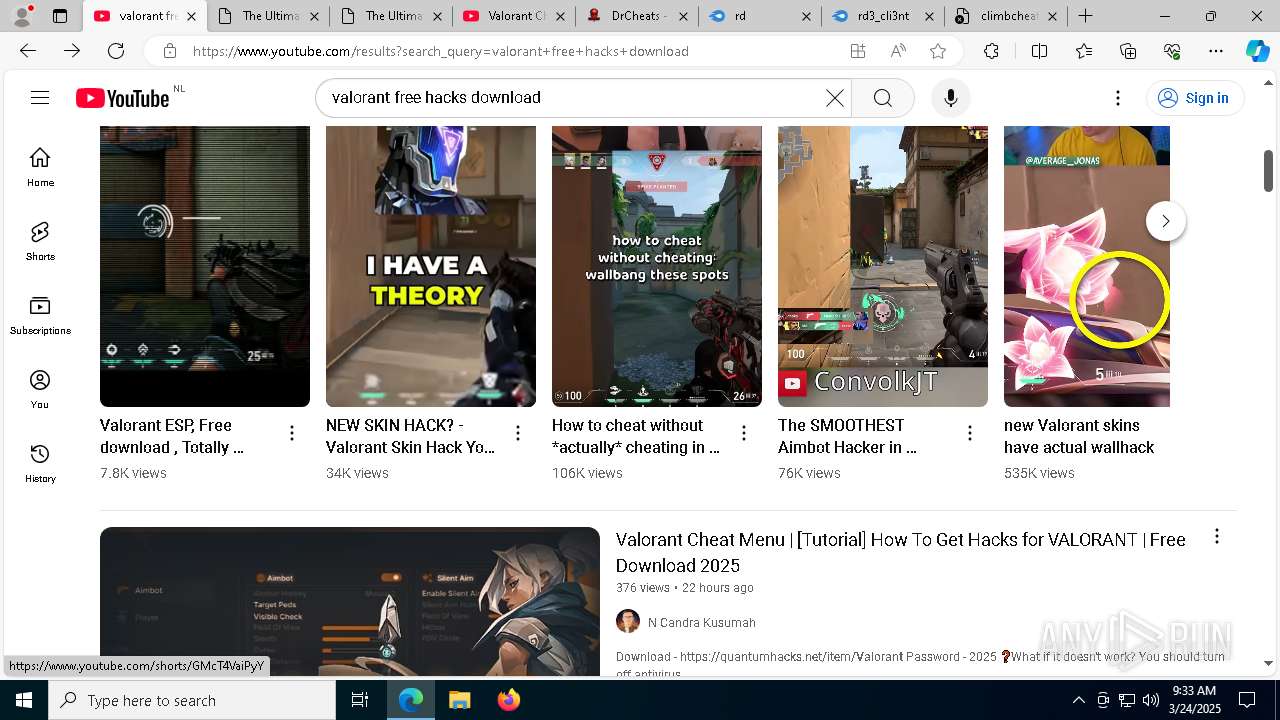Open wallbang spots short thumbnail
Image resolution: width=1280 pixels, height=720 pixels.
[657, 266]
